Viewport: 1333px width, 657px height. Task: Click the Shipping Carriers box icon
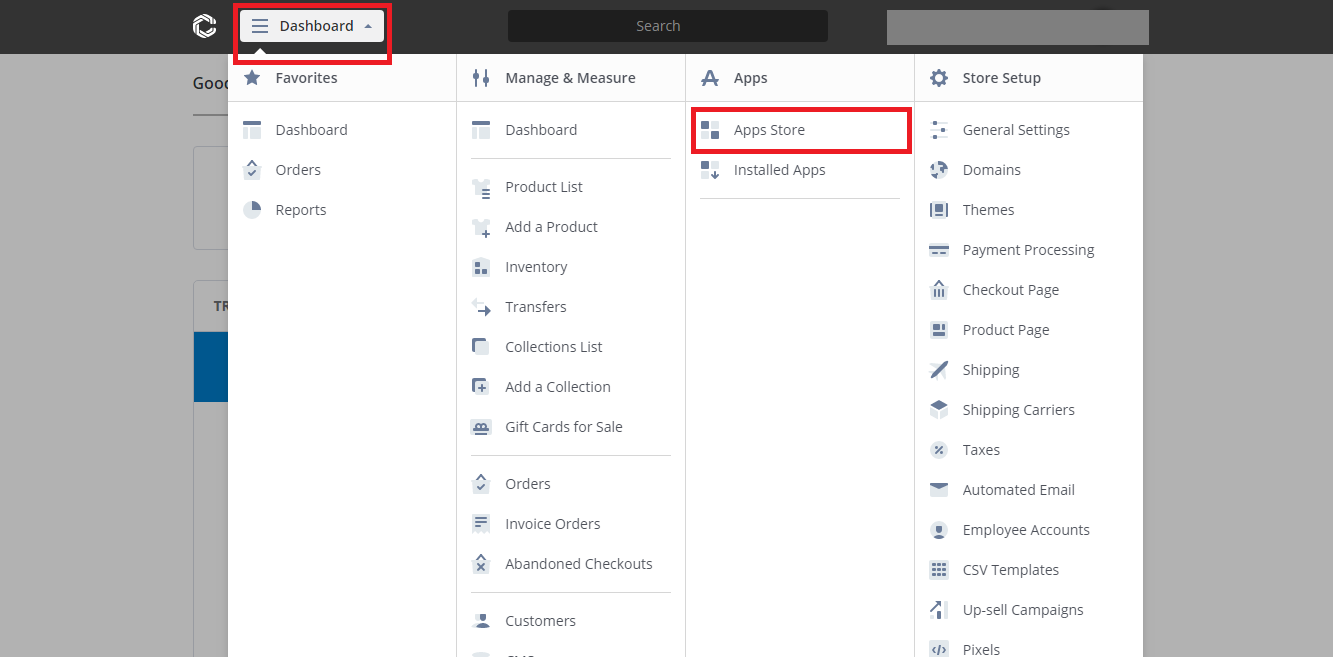coord(939,410)
